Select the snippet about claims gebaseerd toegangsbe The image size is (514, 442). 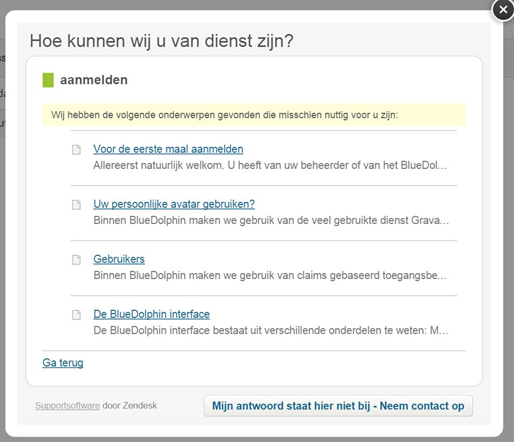pos(270,275)
